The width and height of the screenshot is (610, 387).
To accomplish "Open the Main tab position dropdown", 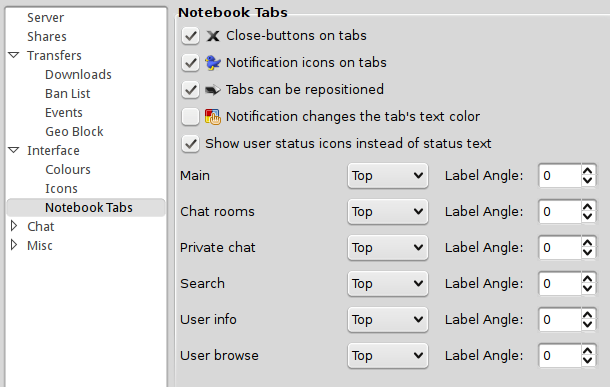I will pyautogui.click(x=388, y=176).
